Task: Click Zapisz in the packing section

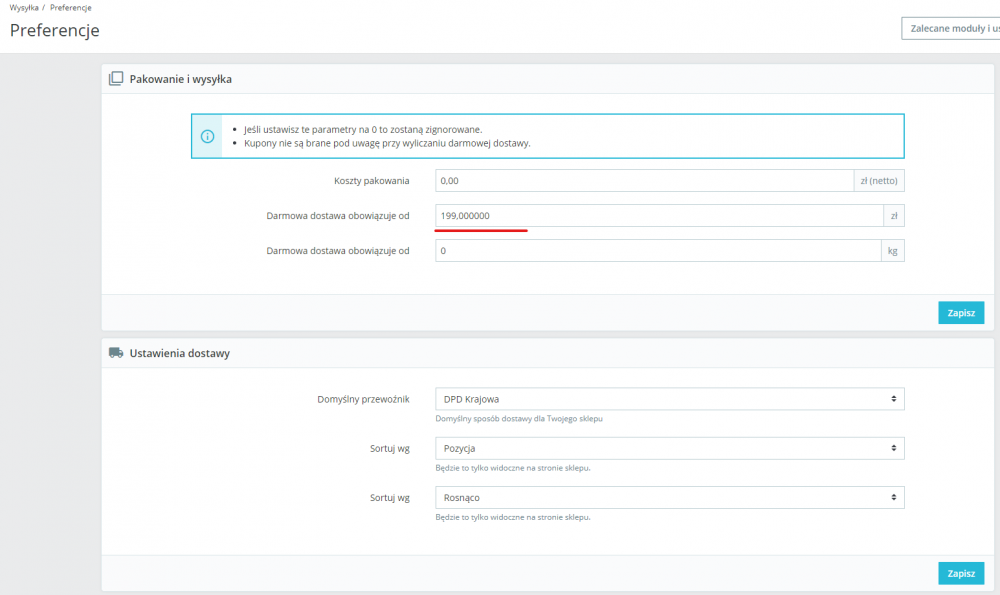Action: (x=960, y=313)
